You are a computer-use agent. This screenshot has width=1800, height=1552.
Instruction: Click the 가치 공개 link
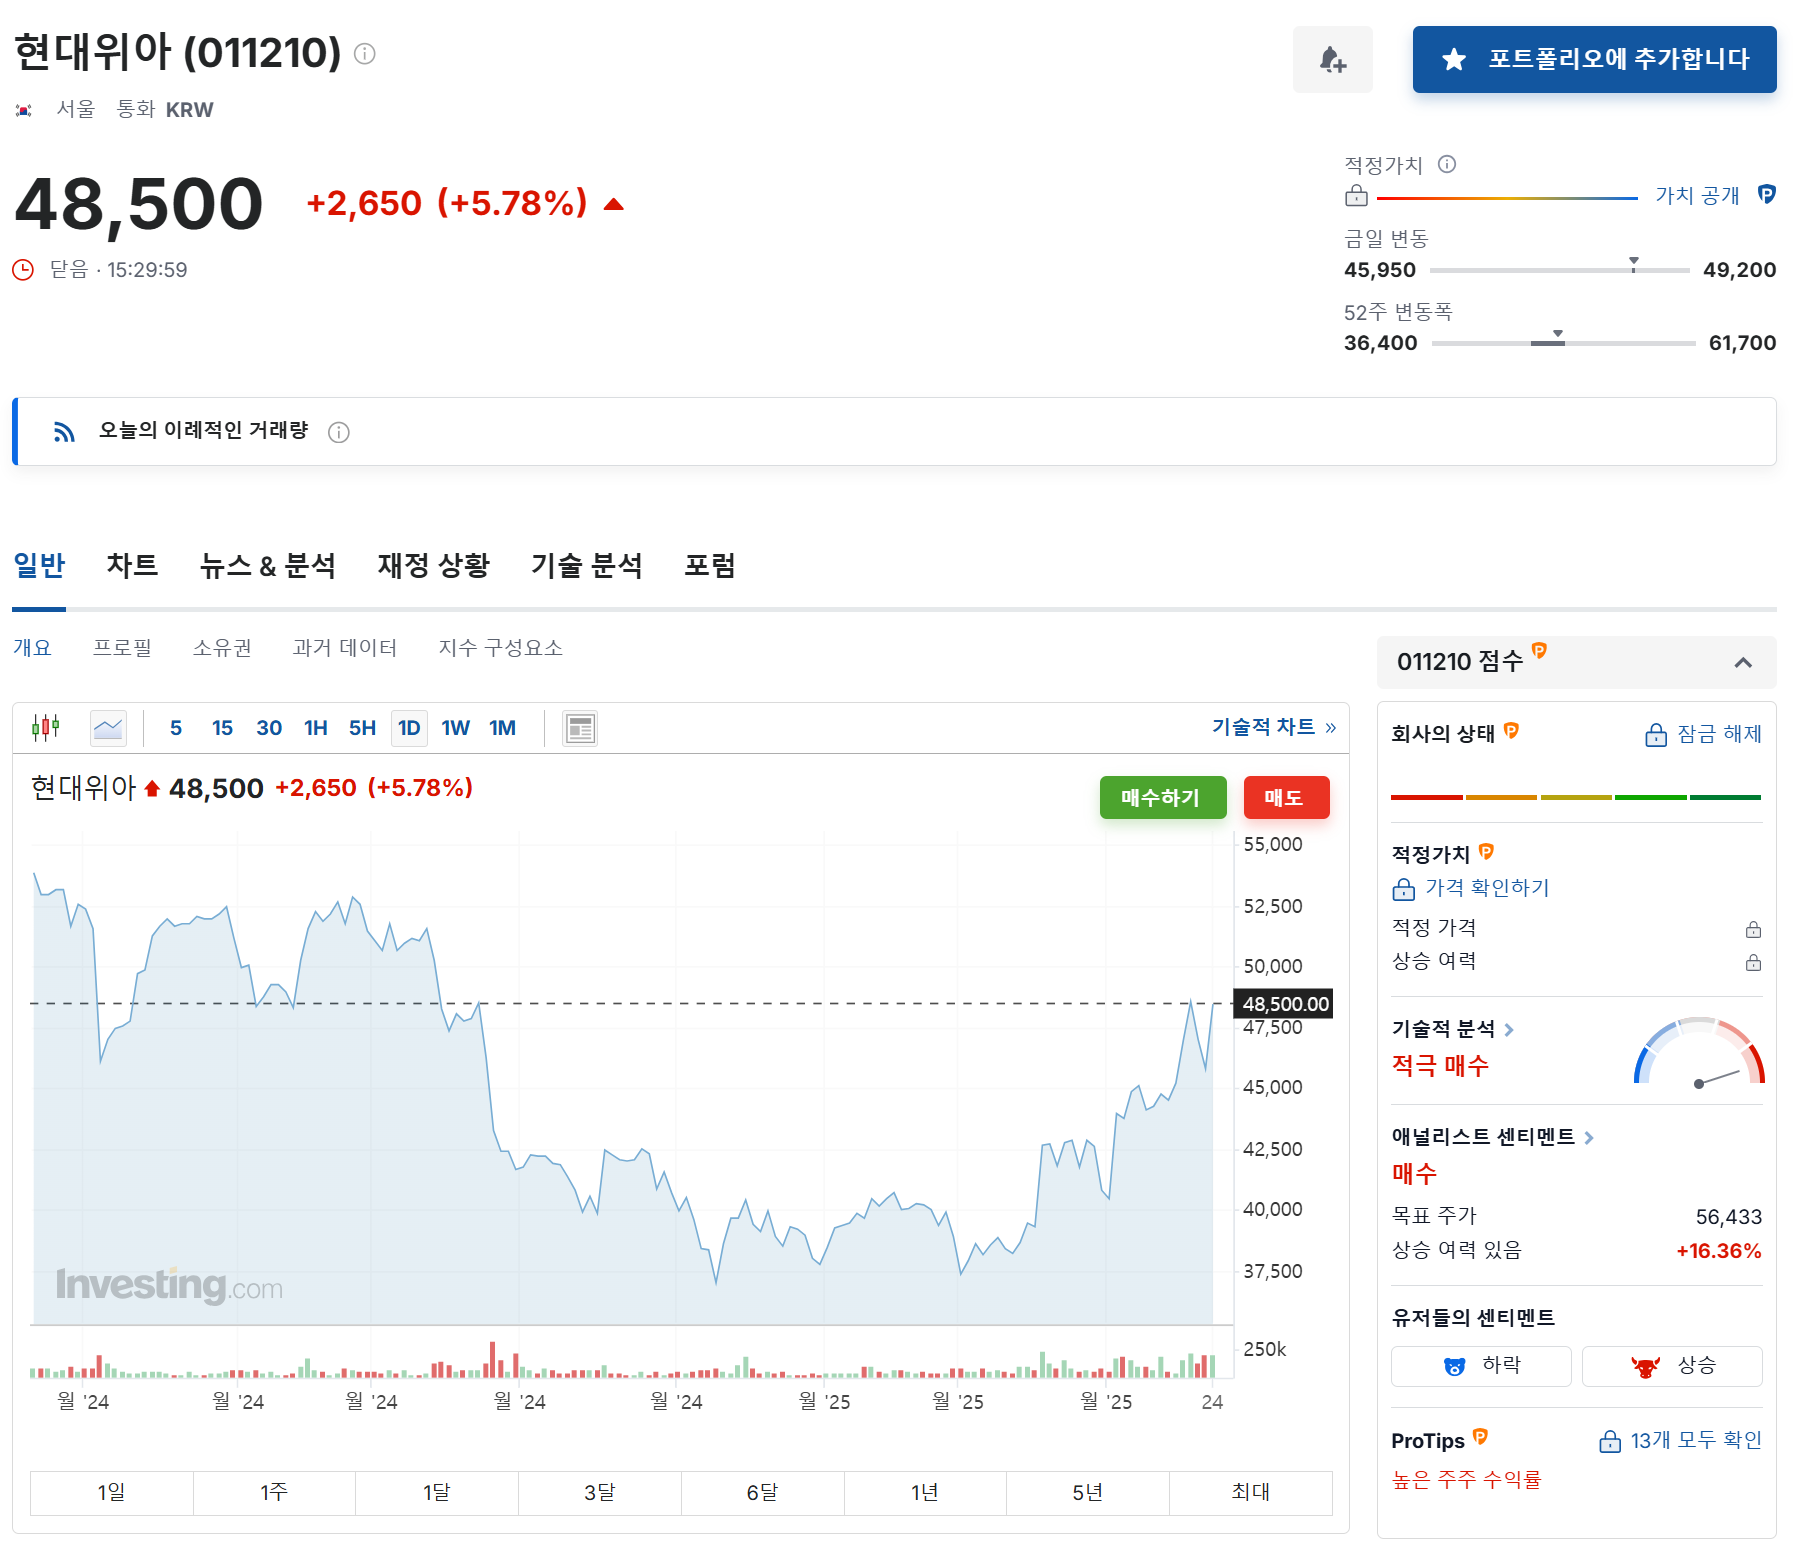[1697, 196]
